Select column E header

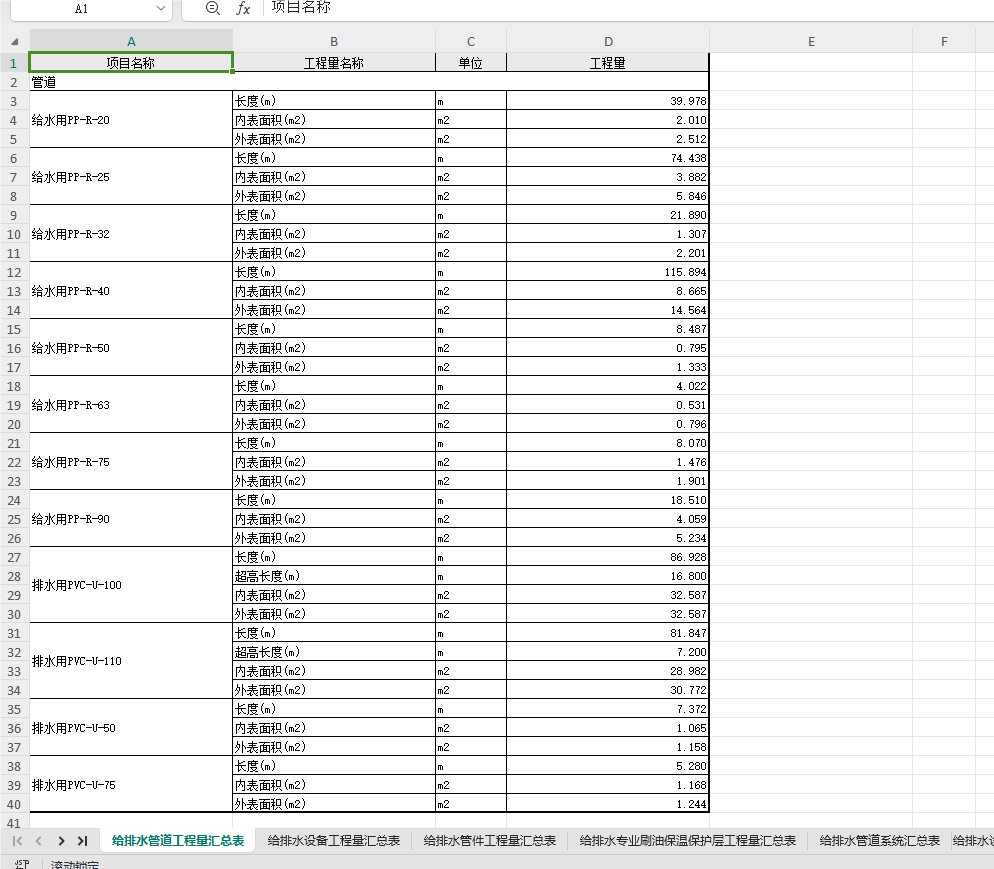click(811, 42)
